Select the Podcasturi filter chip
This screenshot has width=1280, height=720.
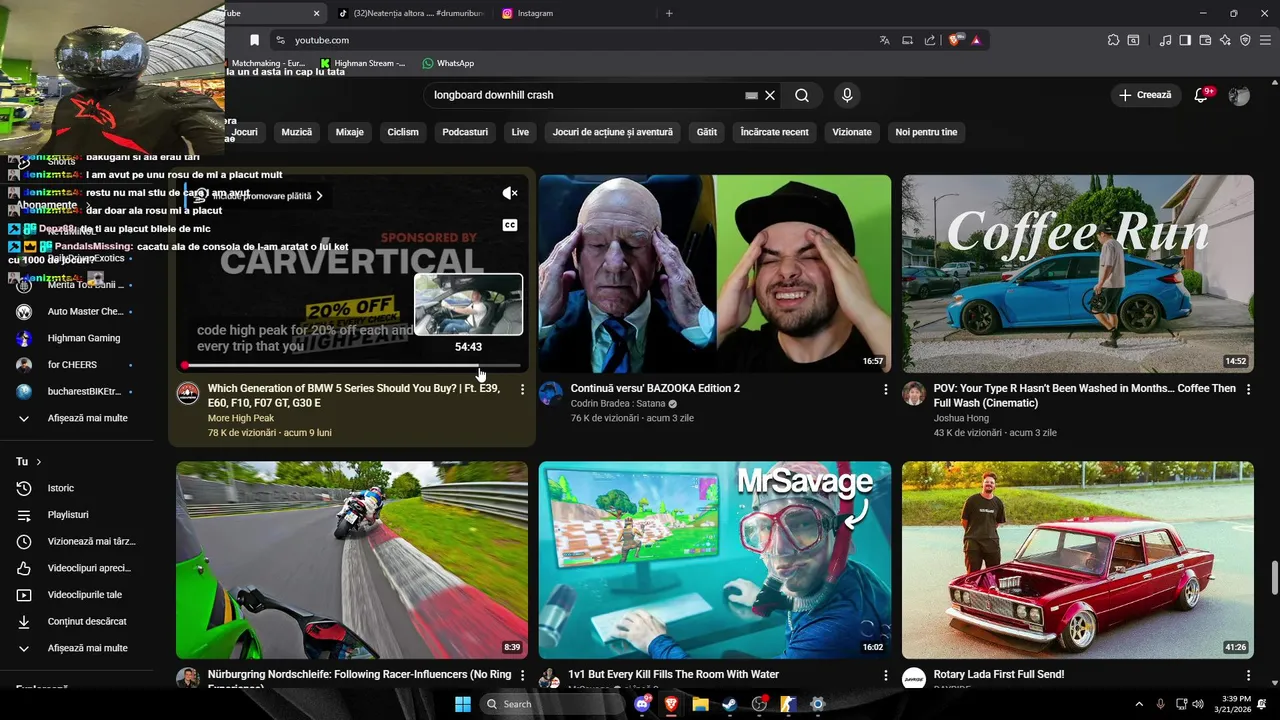465,132
